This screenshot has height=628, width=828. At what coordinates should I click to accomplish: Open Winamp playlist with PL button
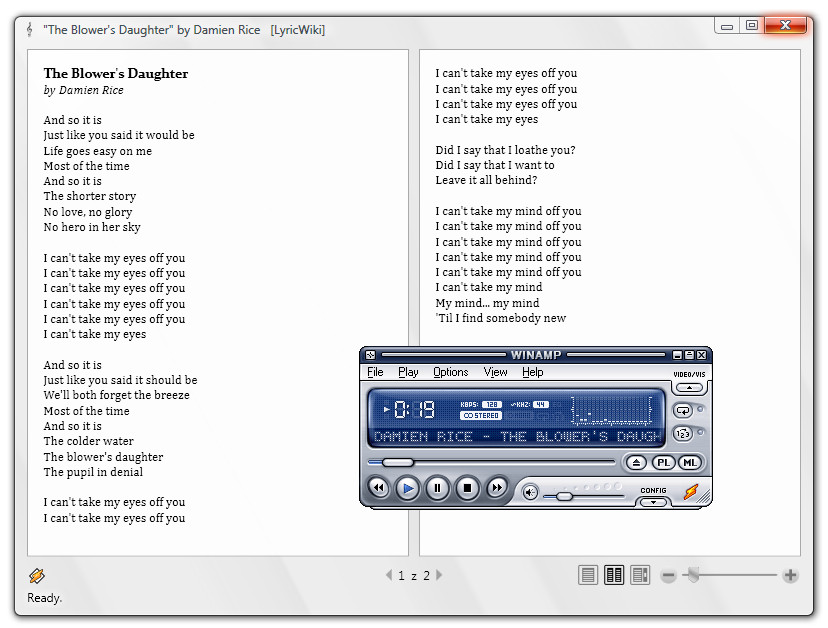pyautogui.click(x=663, y=463)
